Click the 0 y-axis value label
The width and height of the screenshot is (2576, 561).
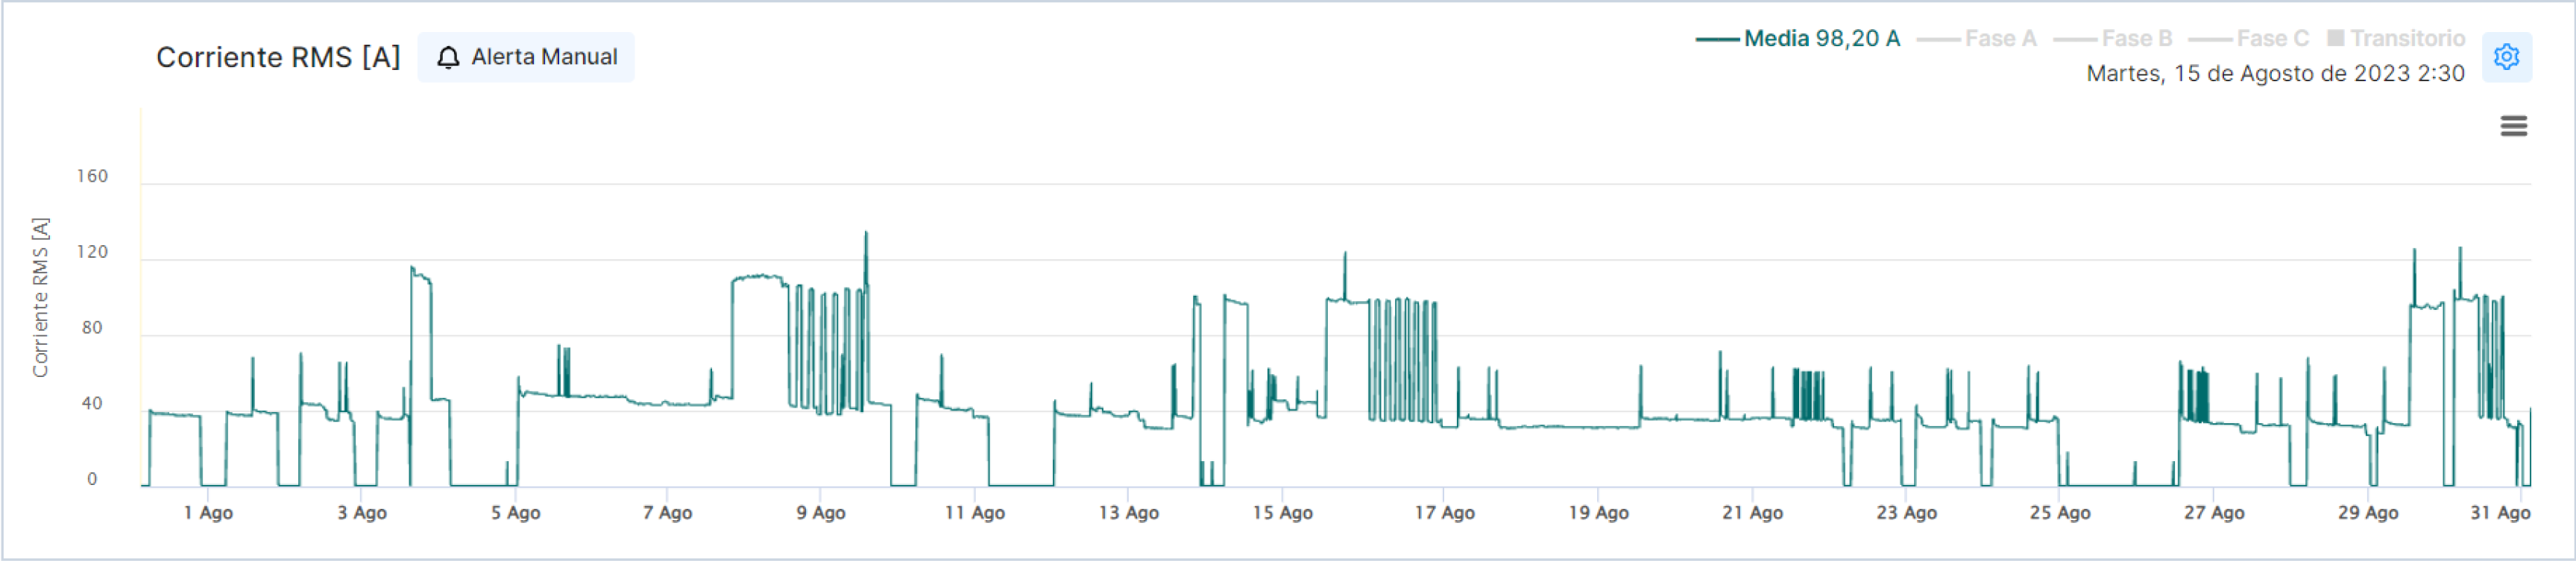pos(92,479)
